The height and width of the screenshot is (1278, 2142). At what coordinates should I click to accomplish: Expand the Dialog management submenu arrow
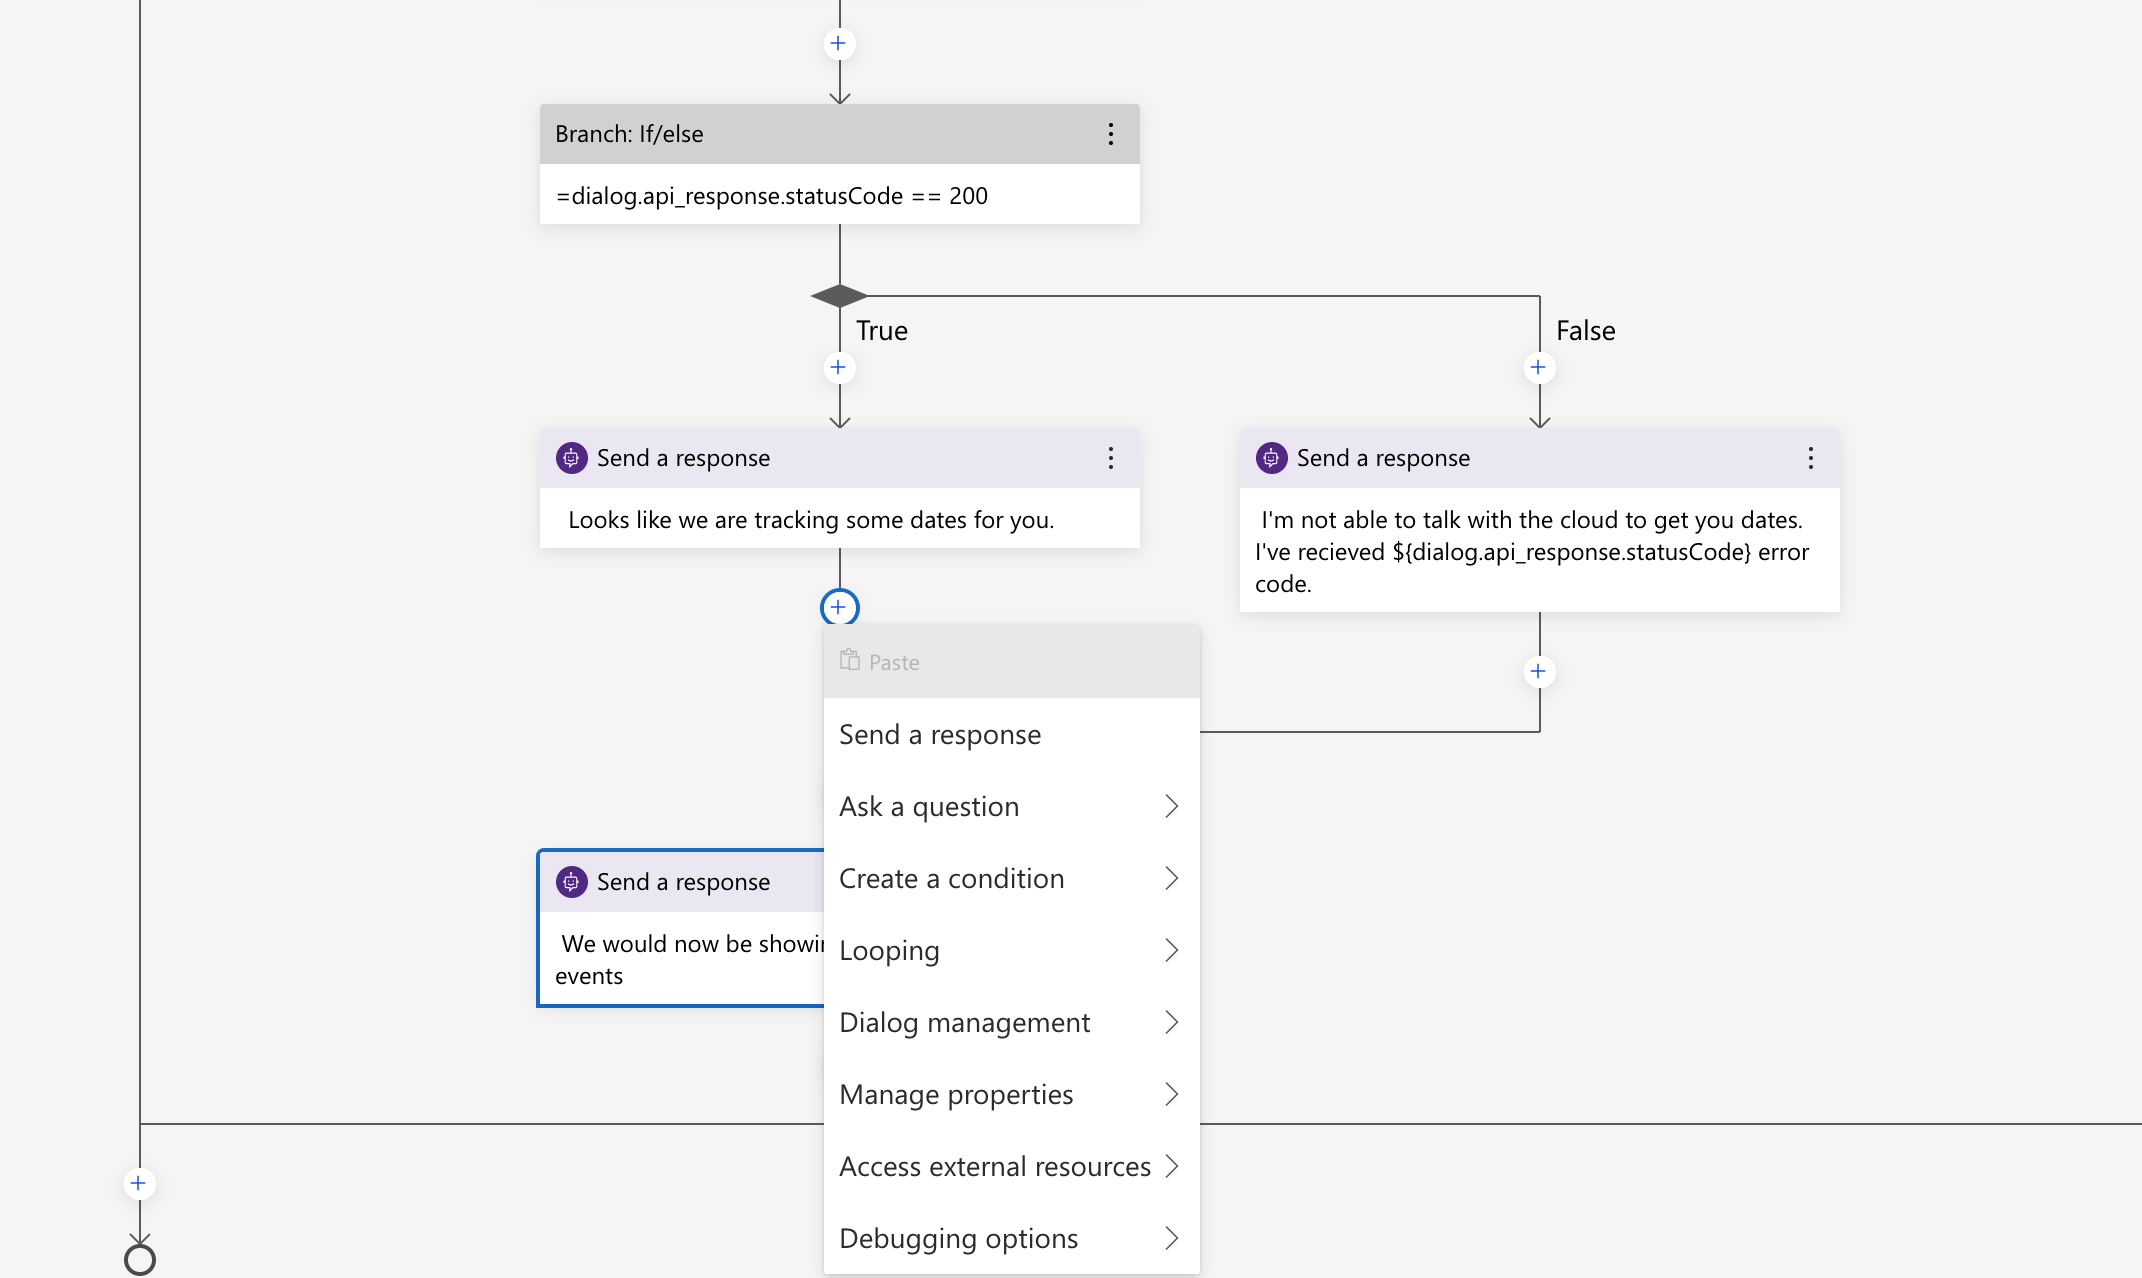1172,1022
